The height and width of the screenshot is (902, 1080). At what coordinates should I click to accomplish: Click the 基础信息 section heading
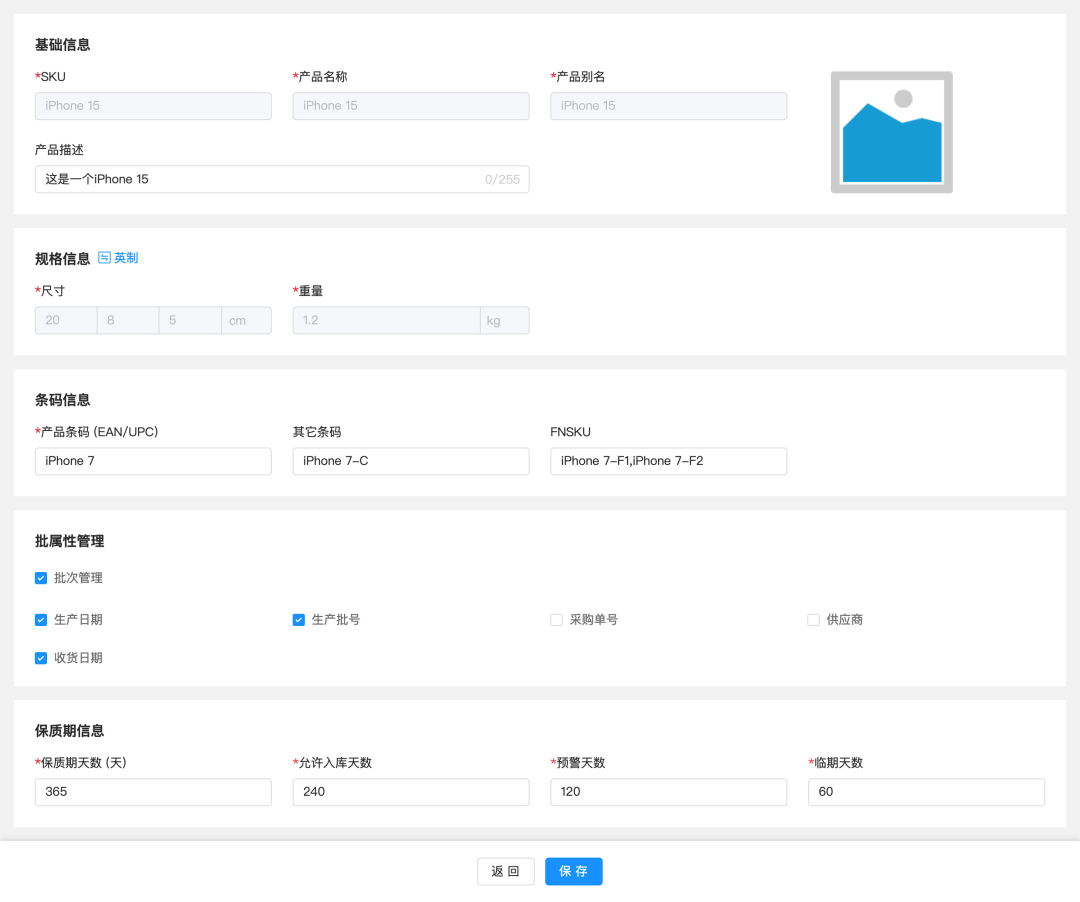[63, 45]
